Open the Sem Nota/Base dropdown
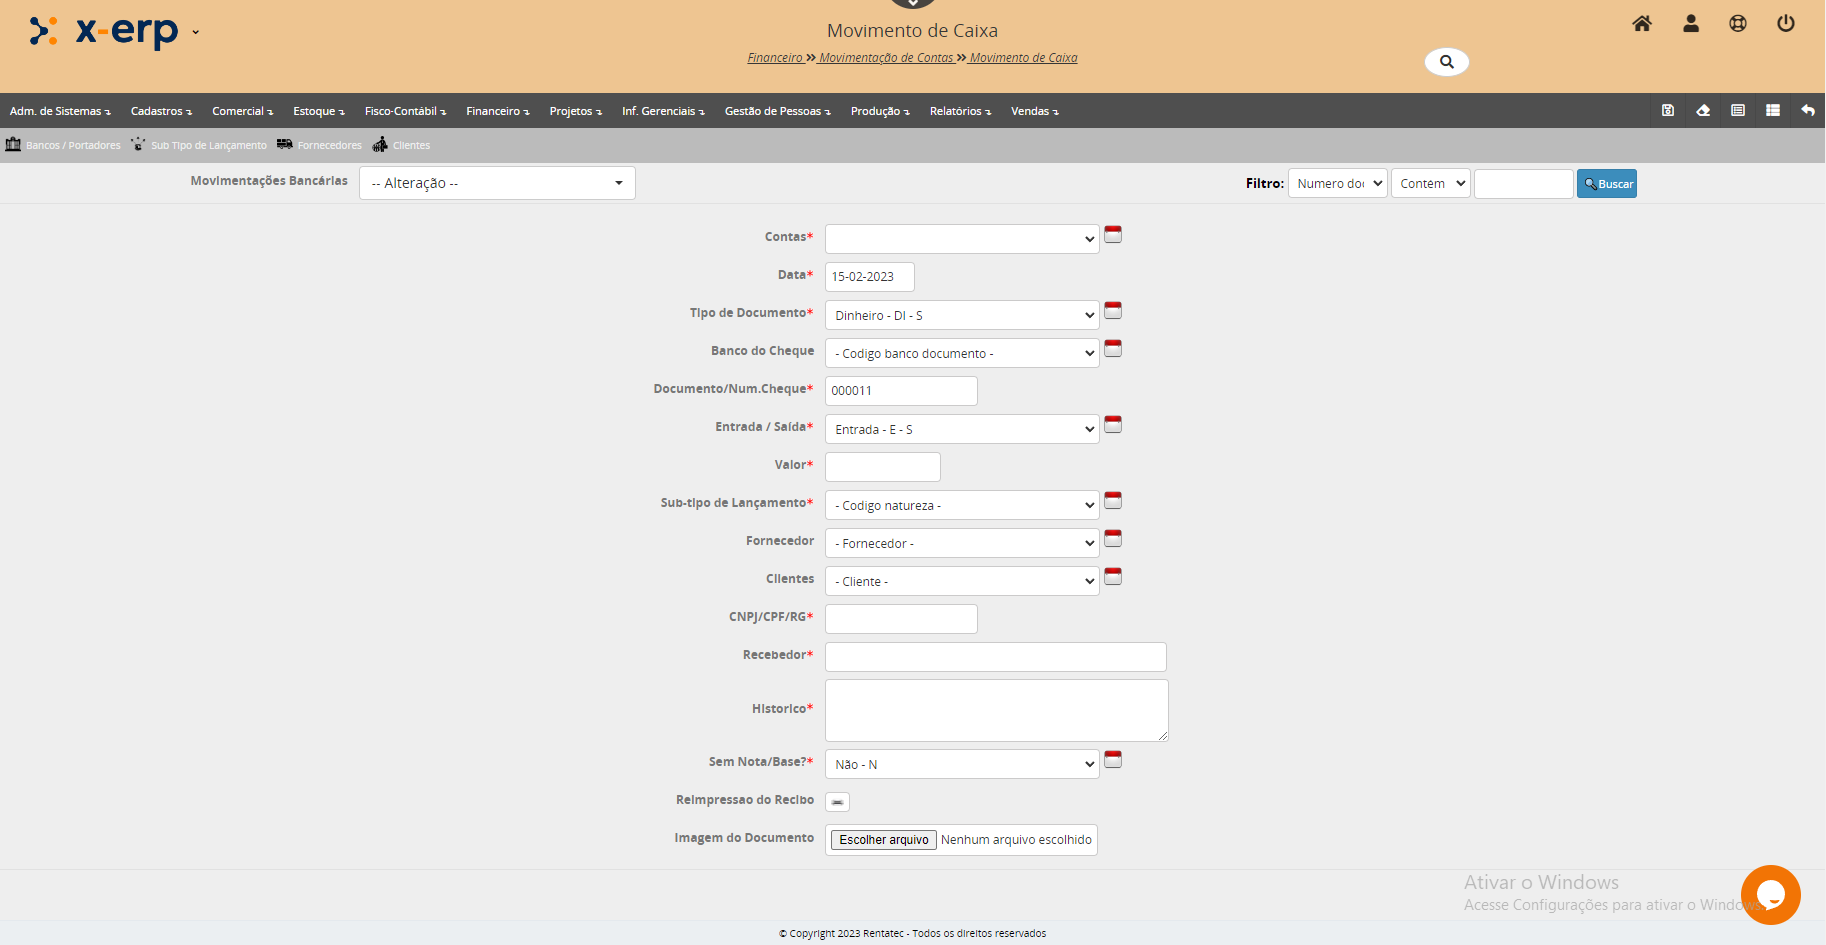 click(x=961, y=765)
